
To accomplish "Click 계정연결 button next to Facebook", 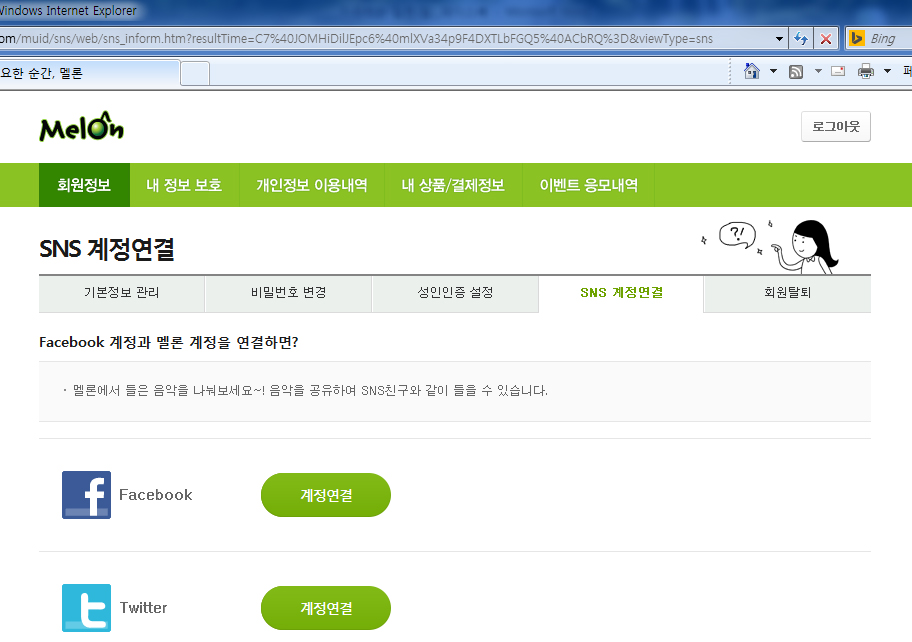I will (326, 495).
